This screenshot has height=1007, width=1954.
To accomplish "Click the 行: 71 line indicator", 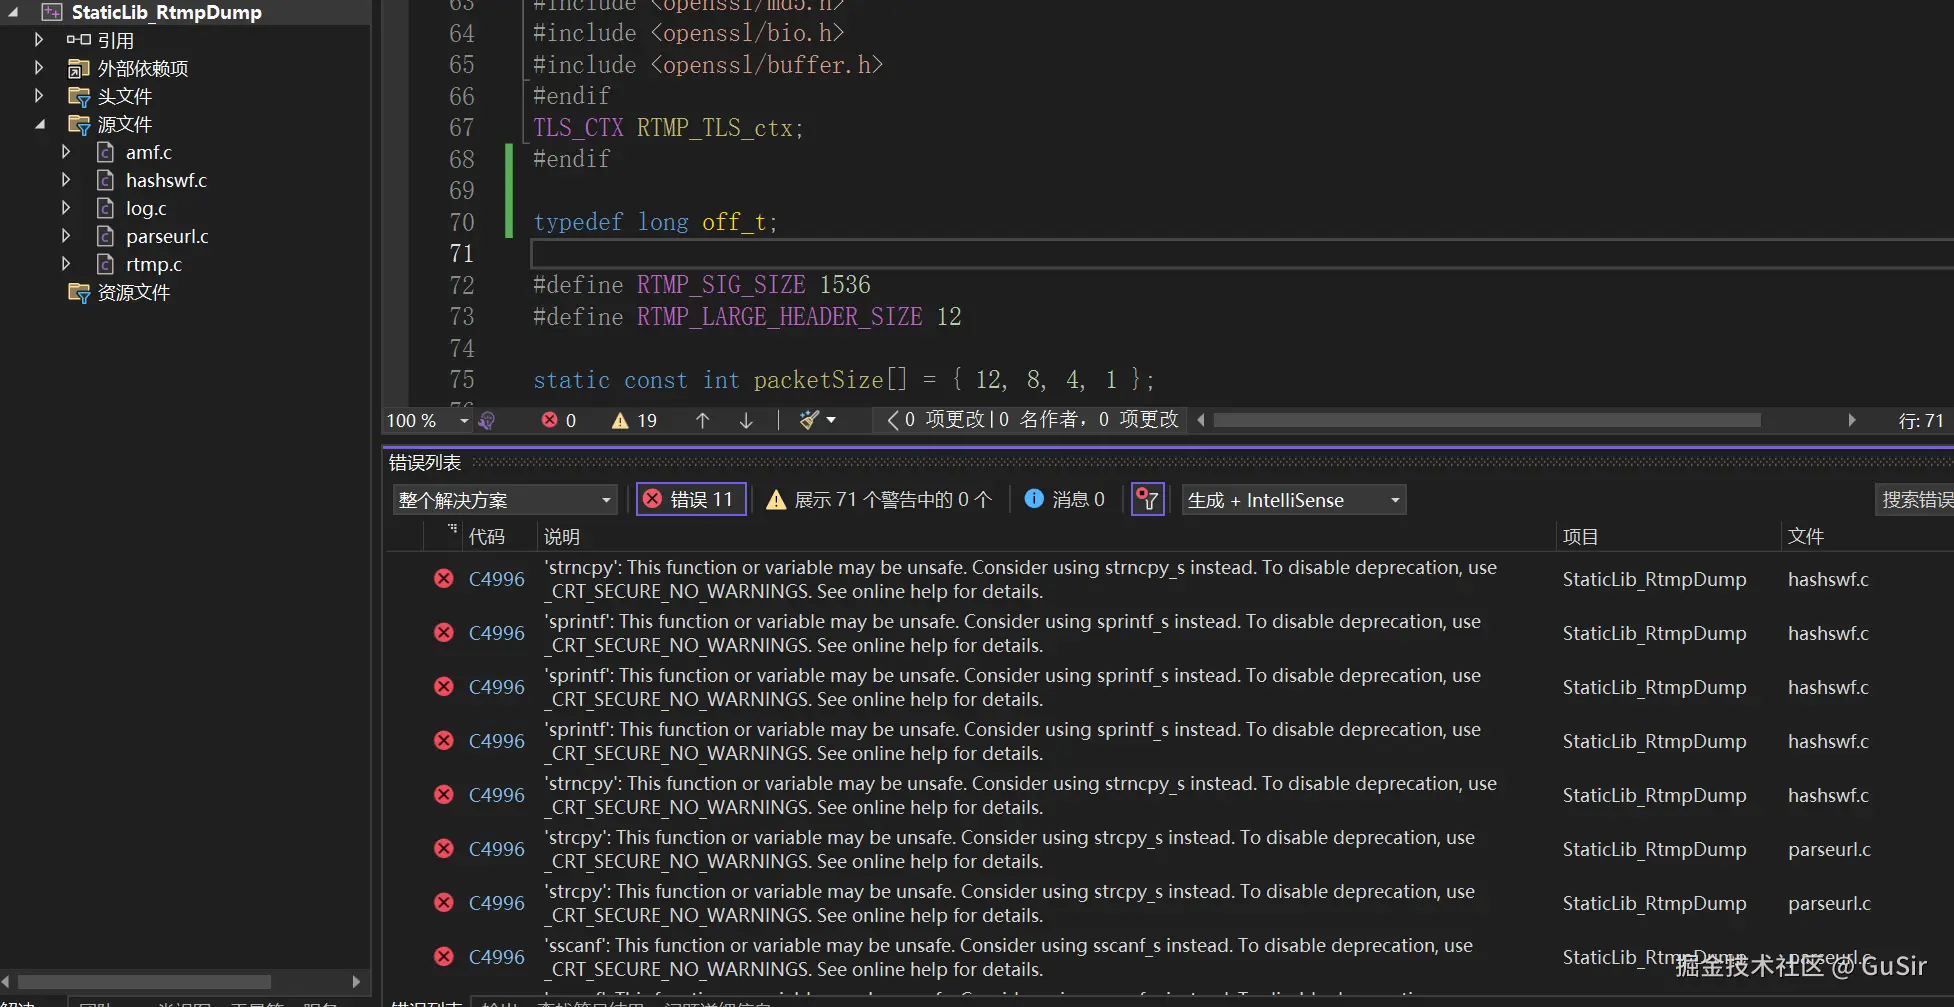I will [1921, 421].
